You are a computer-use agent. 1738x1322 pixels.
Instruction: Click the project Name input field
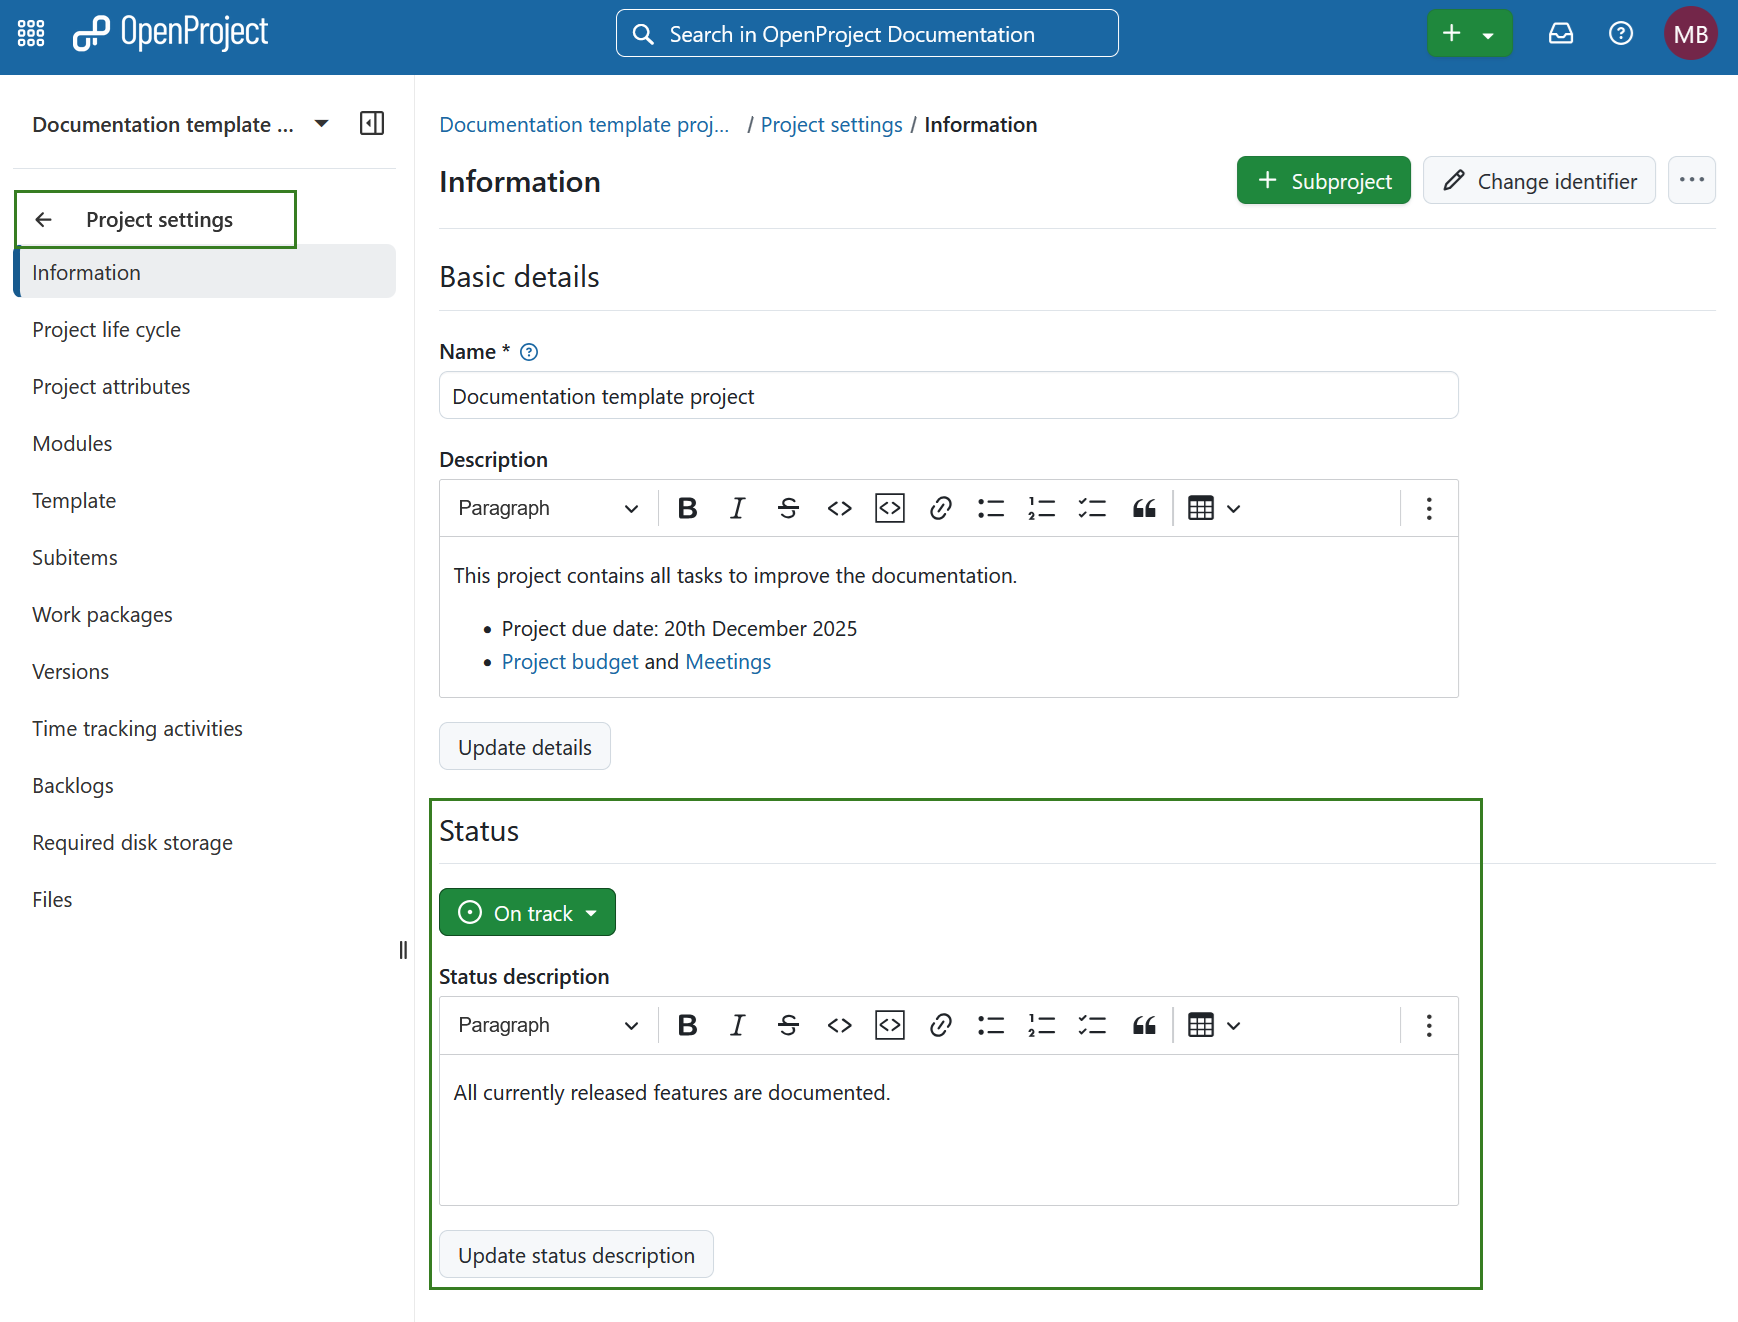947,395
